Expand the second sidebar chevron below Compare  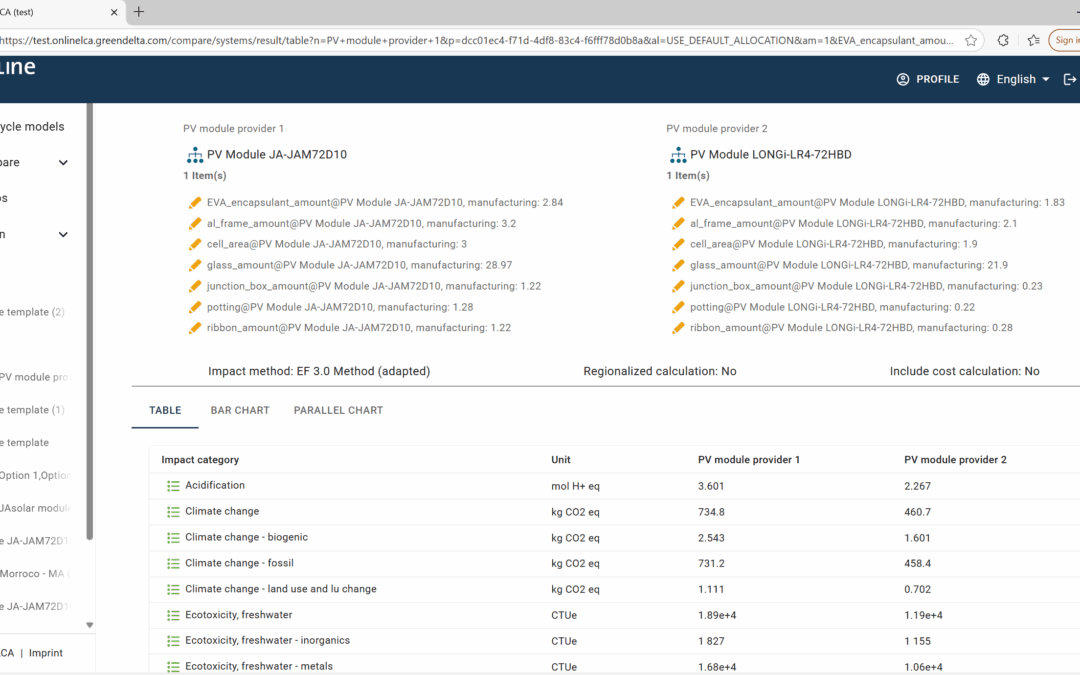(x=63, y=235)
